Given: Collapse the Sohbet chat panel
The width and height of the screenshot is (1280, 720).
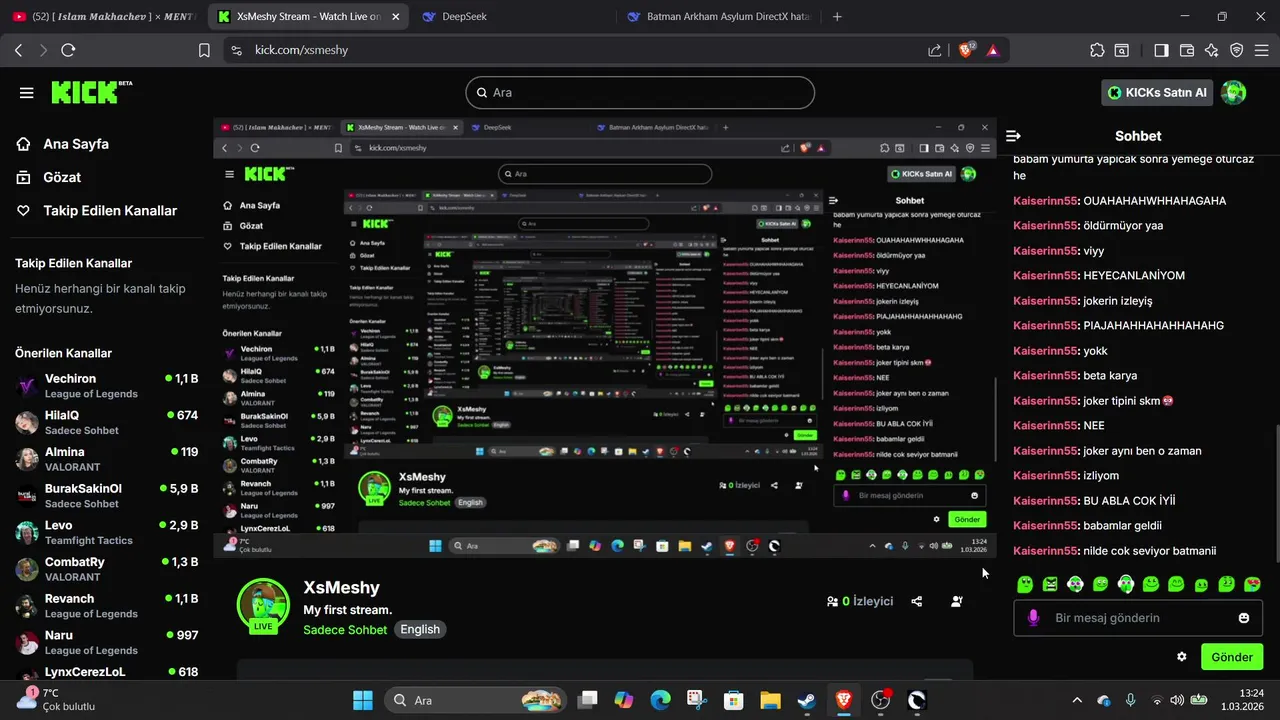Looking at the screenshot, I should 1013,136.
